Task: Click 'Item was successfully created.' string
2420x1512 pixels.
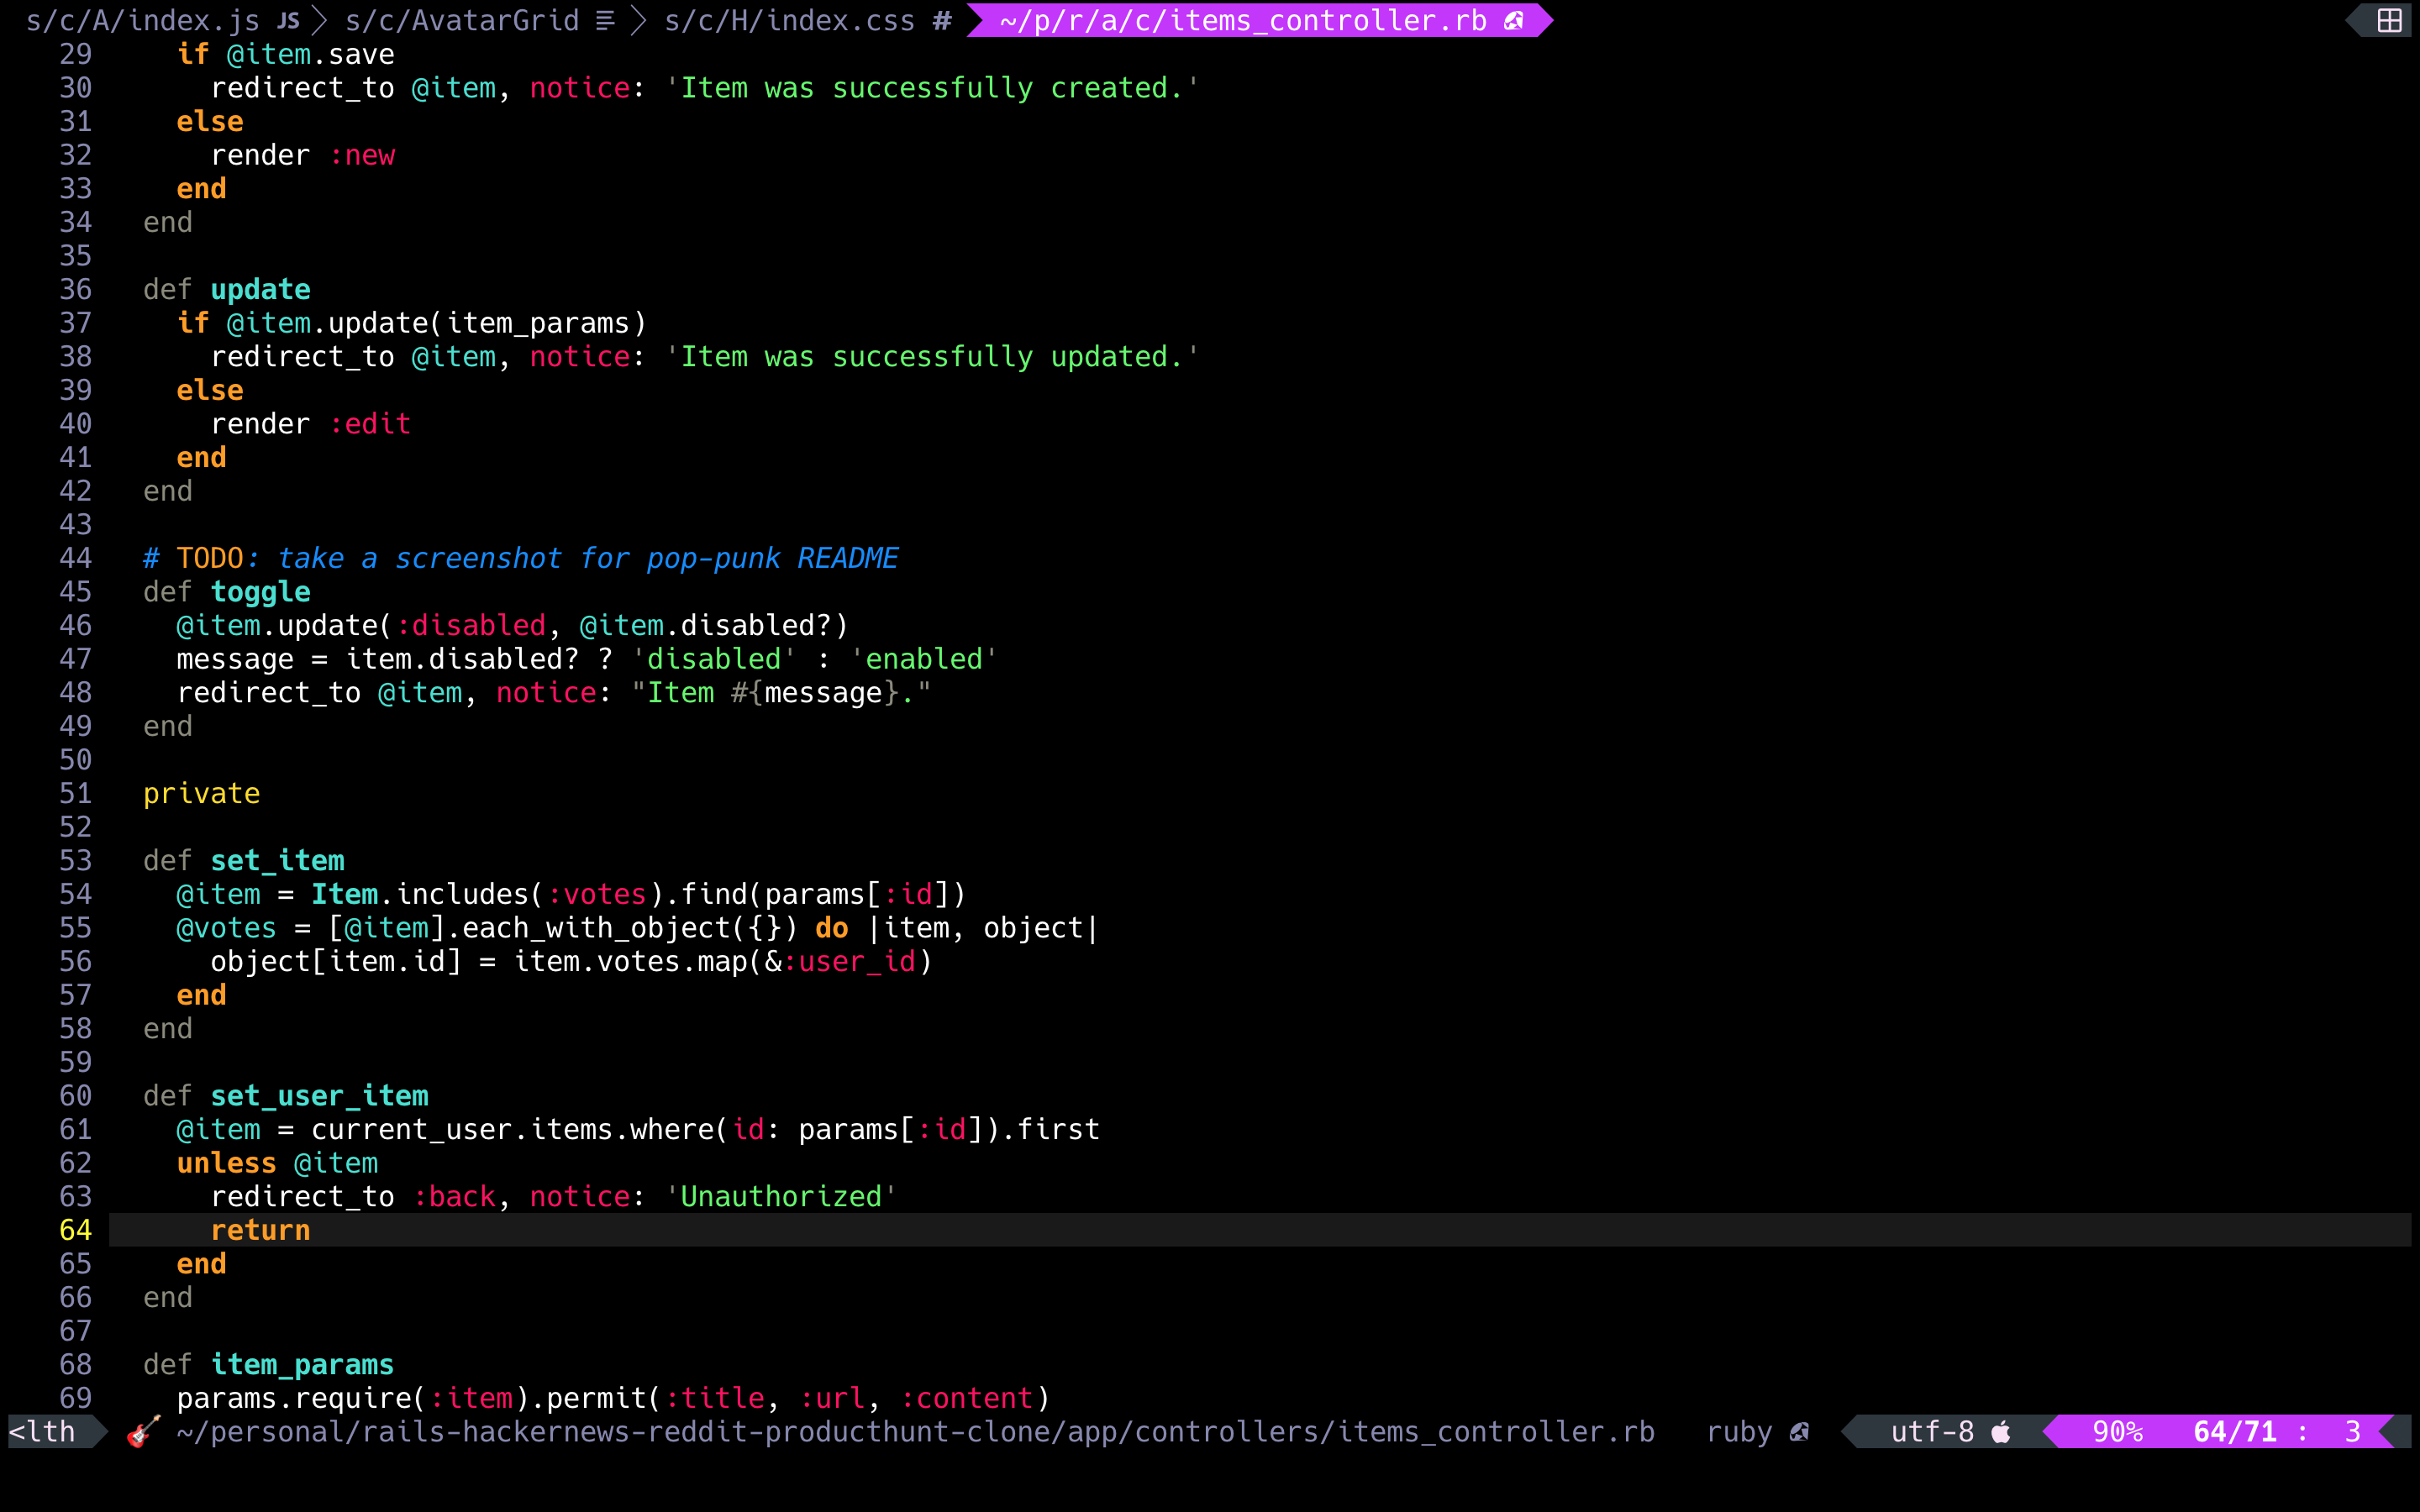Action: [x=932, y=88]
